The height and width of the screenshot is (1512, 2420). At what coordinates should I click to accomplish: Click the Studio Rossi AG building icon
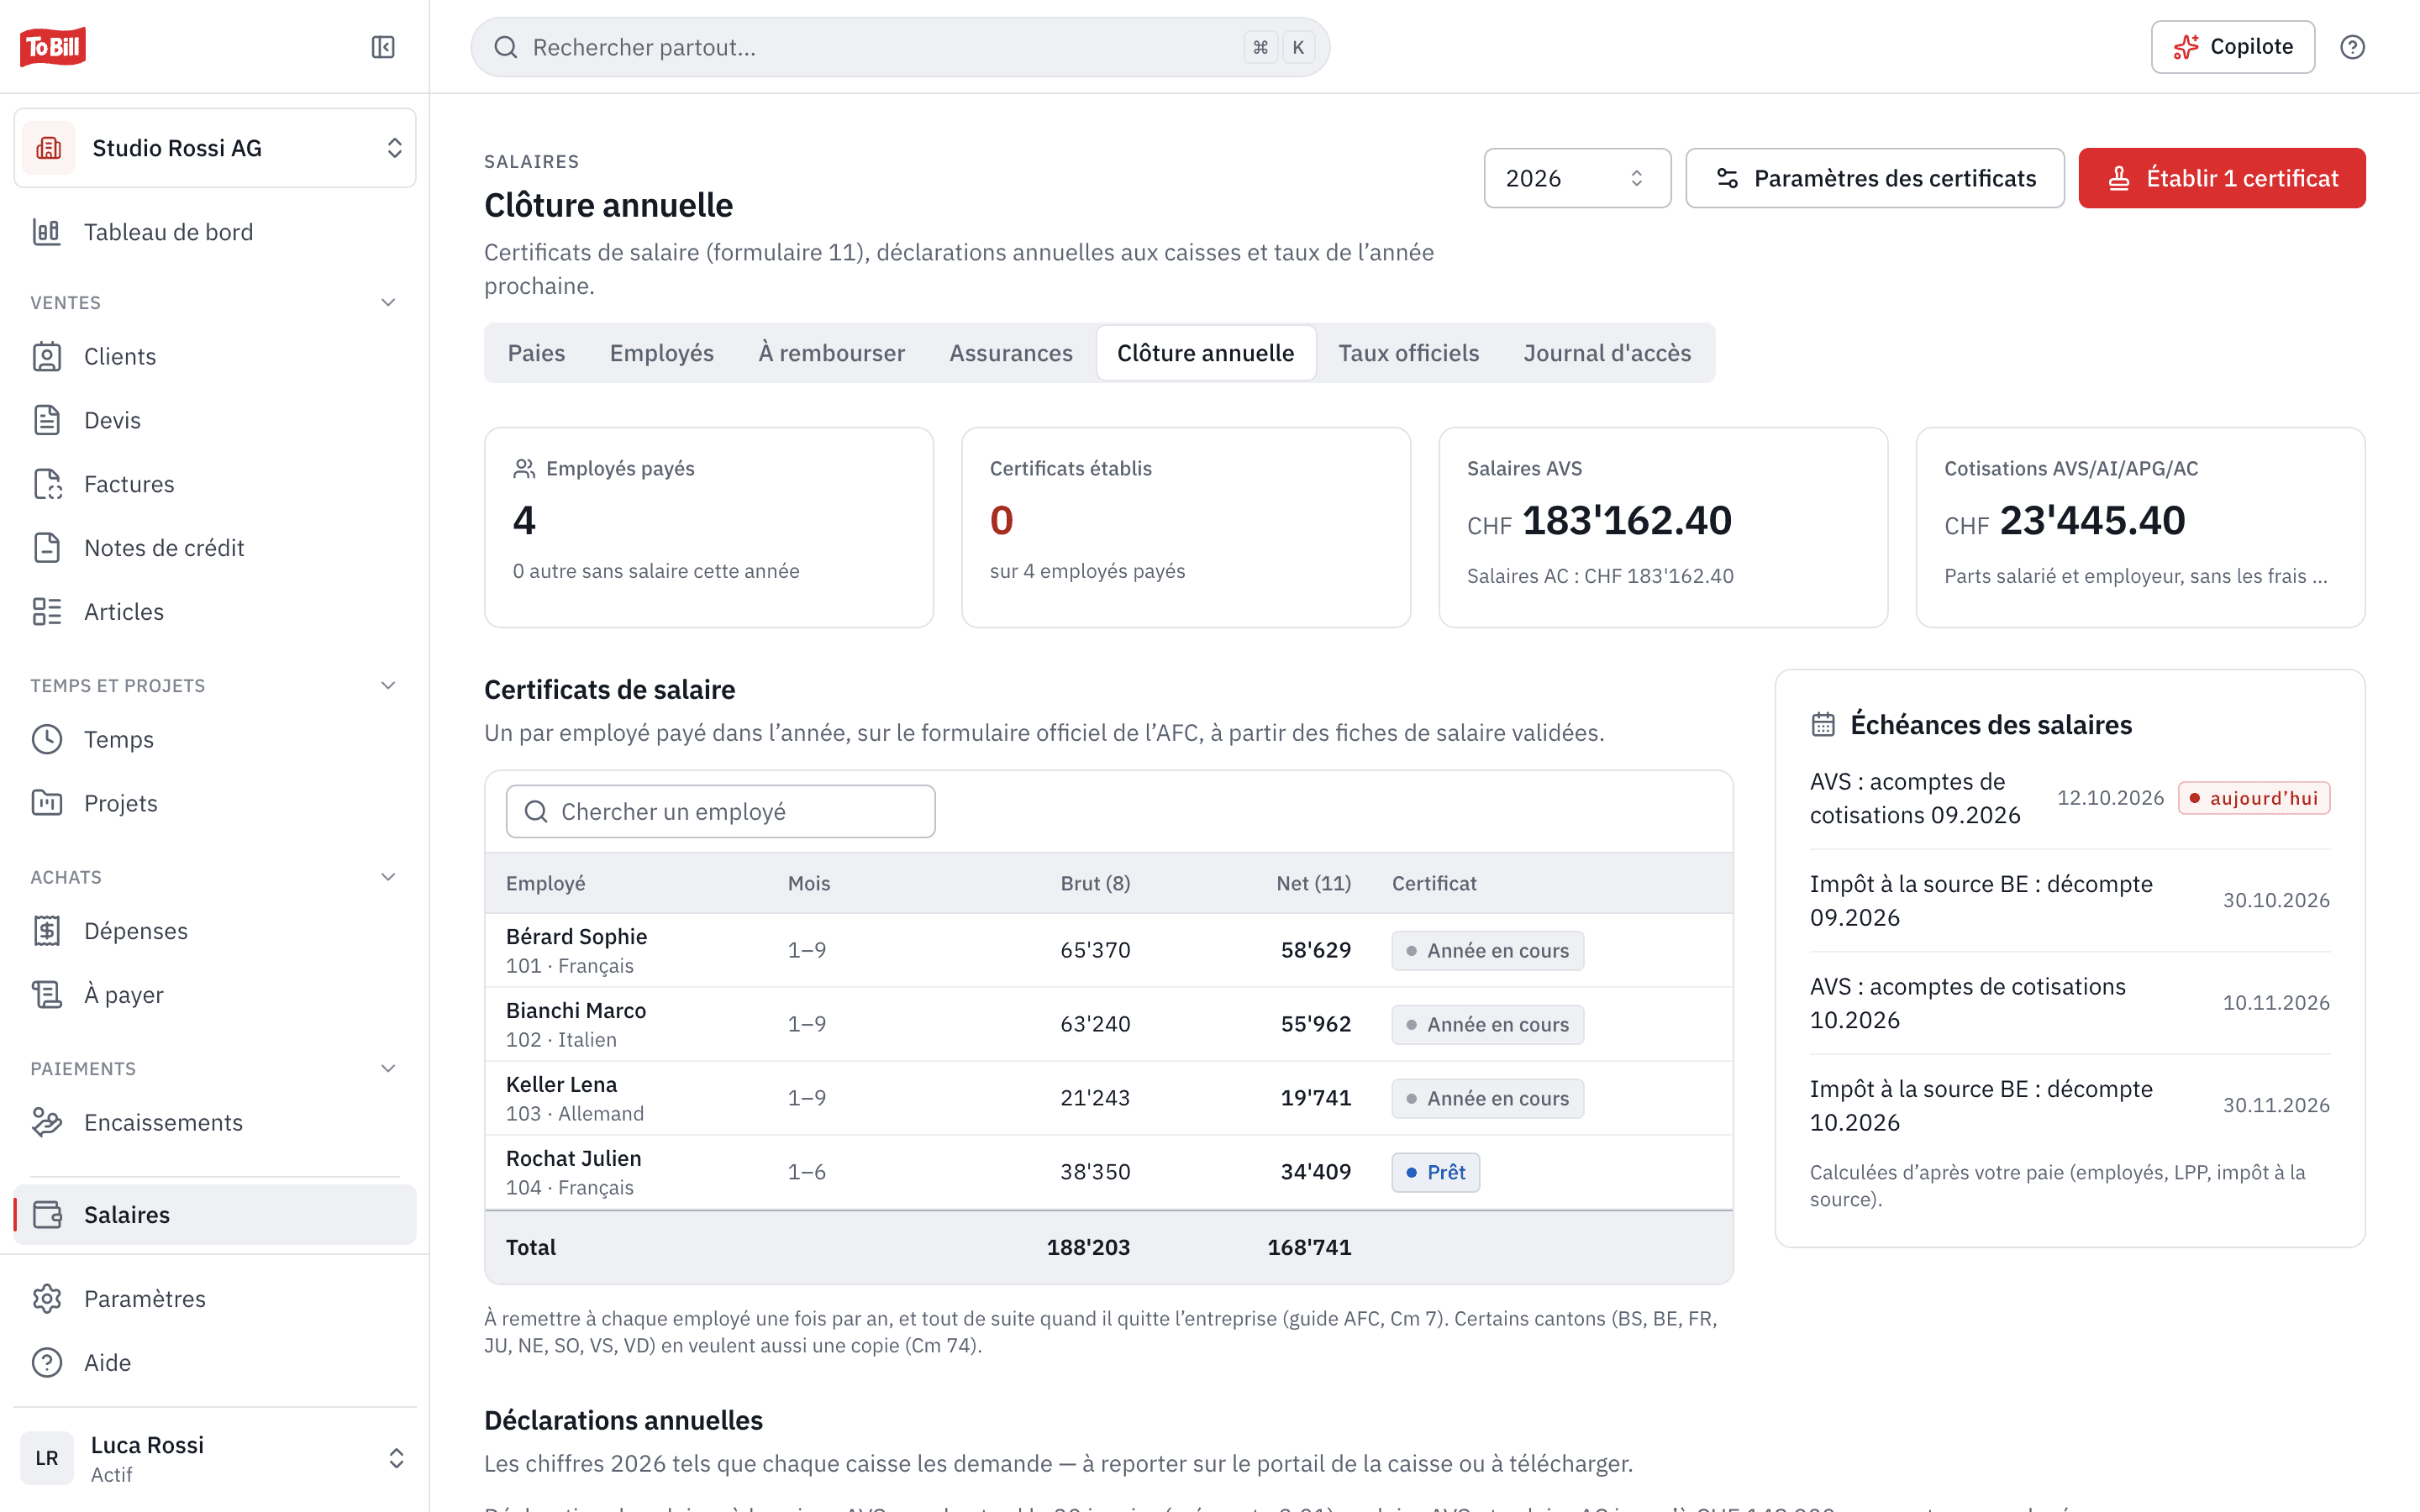tap(48, 148)
